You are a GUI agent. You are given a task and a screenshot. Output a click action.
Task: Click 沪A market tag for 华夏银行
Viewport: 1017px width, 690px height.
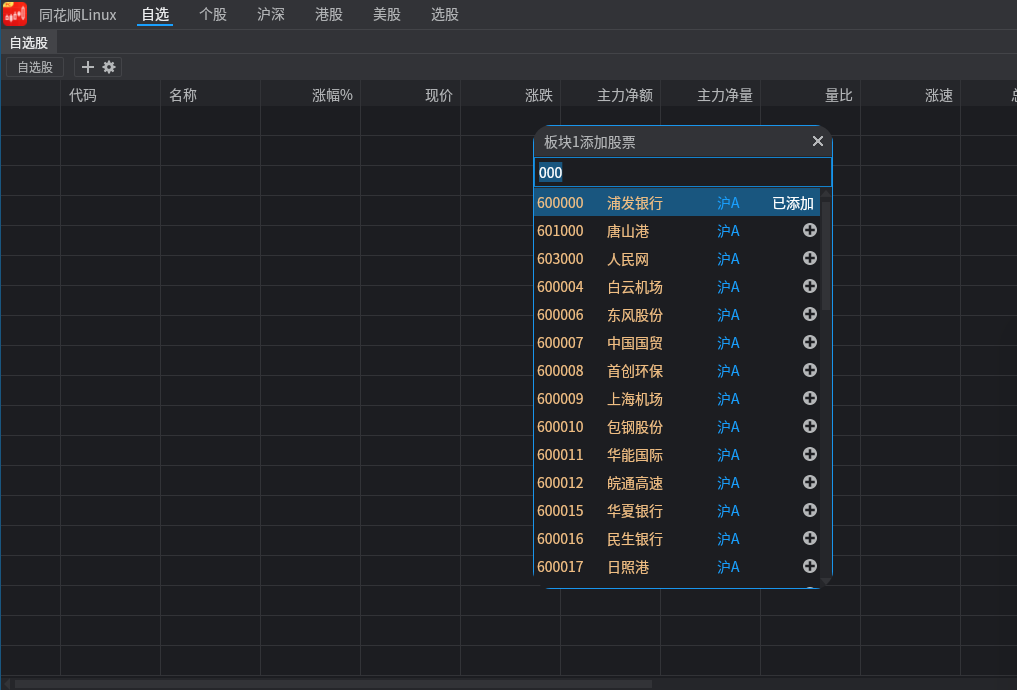pyautogui.click(x=728, y=510)
